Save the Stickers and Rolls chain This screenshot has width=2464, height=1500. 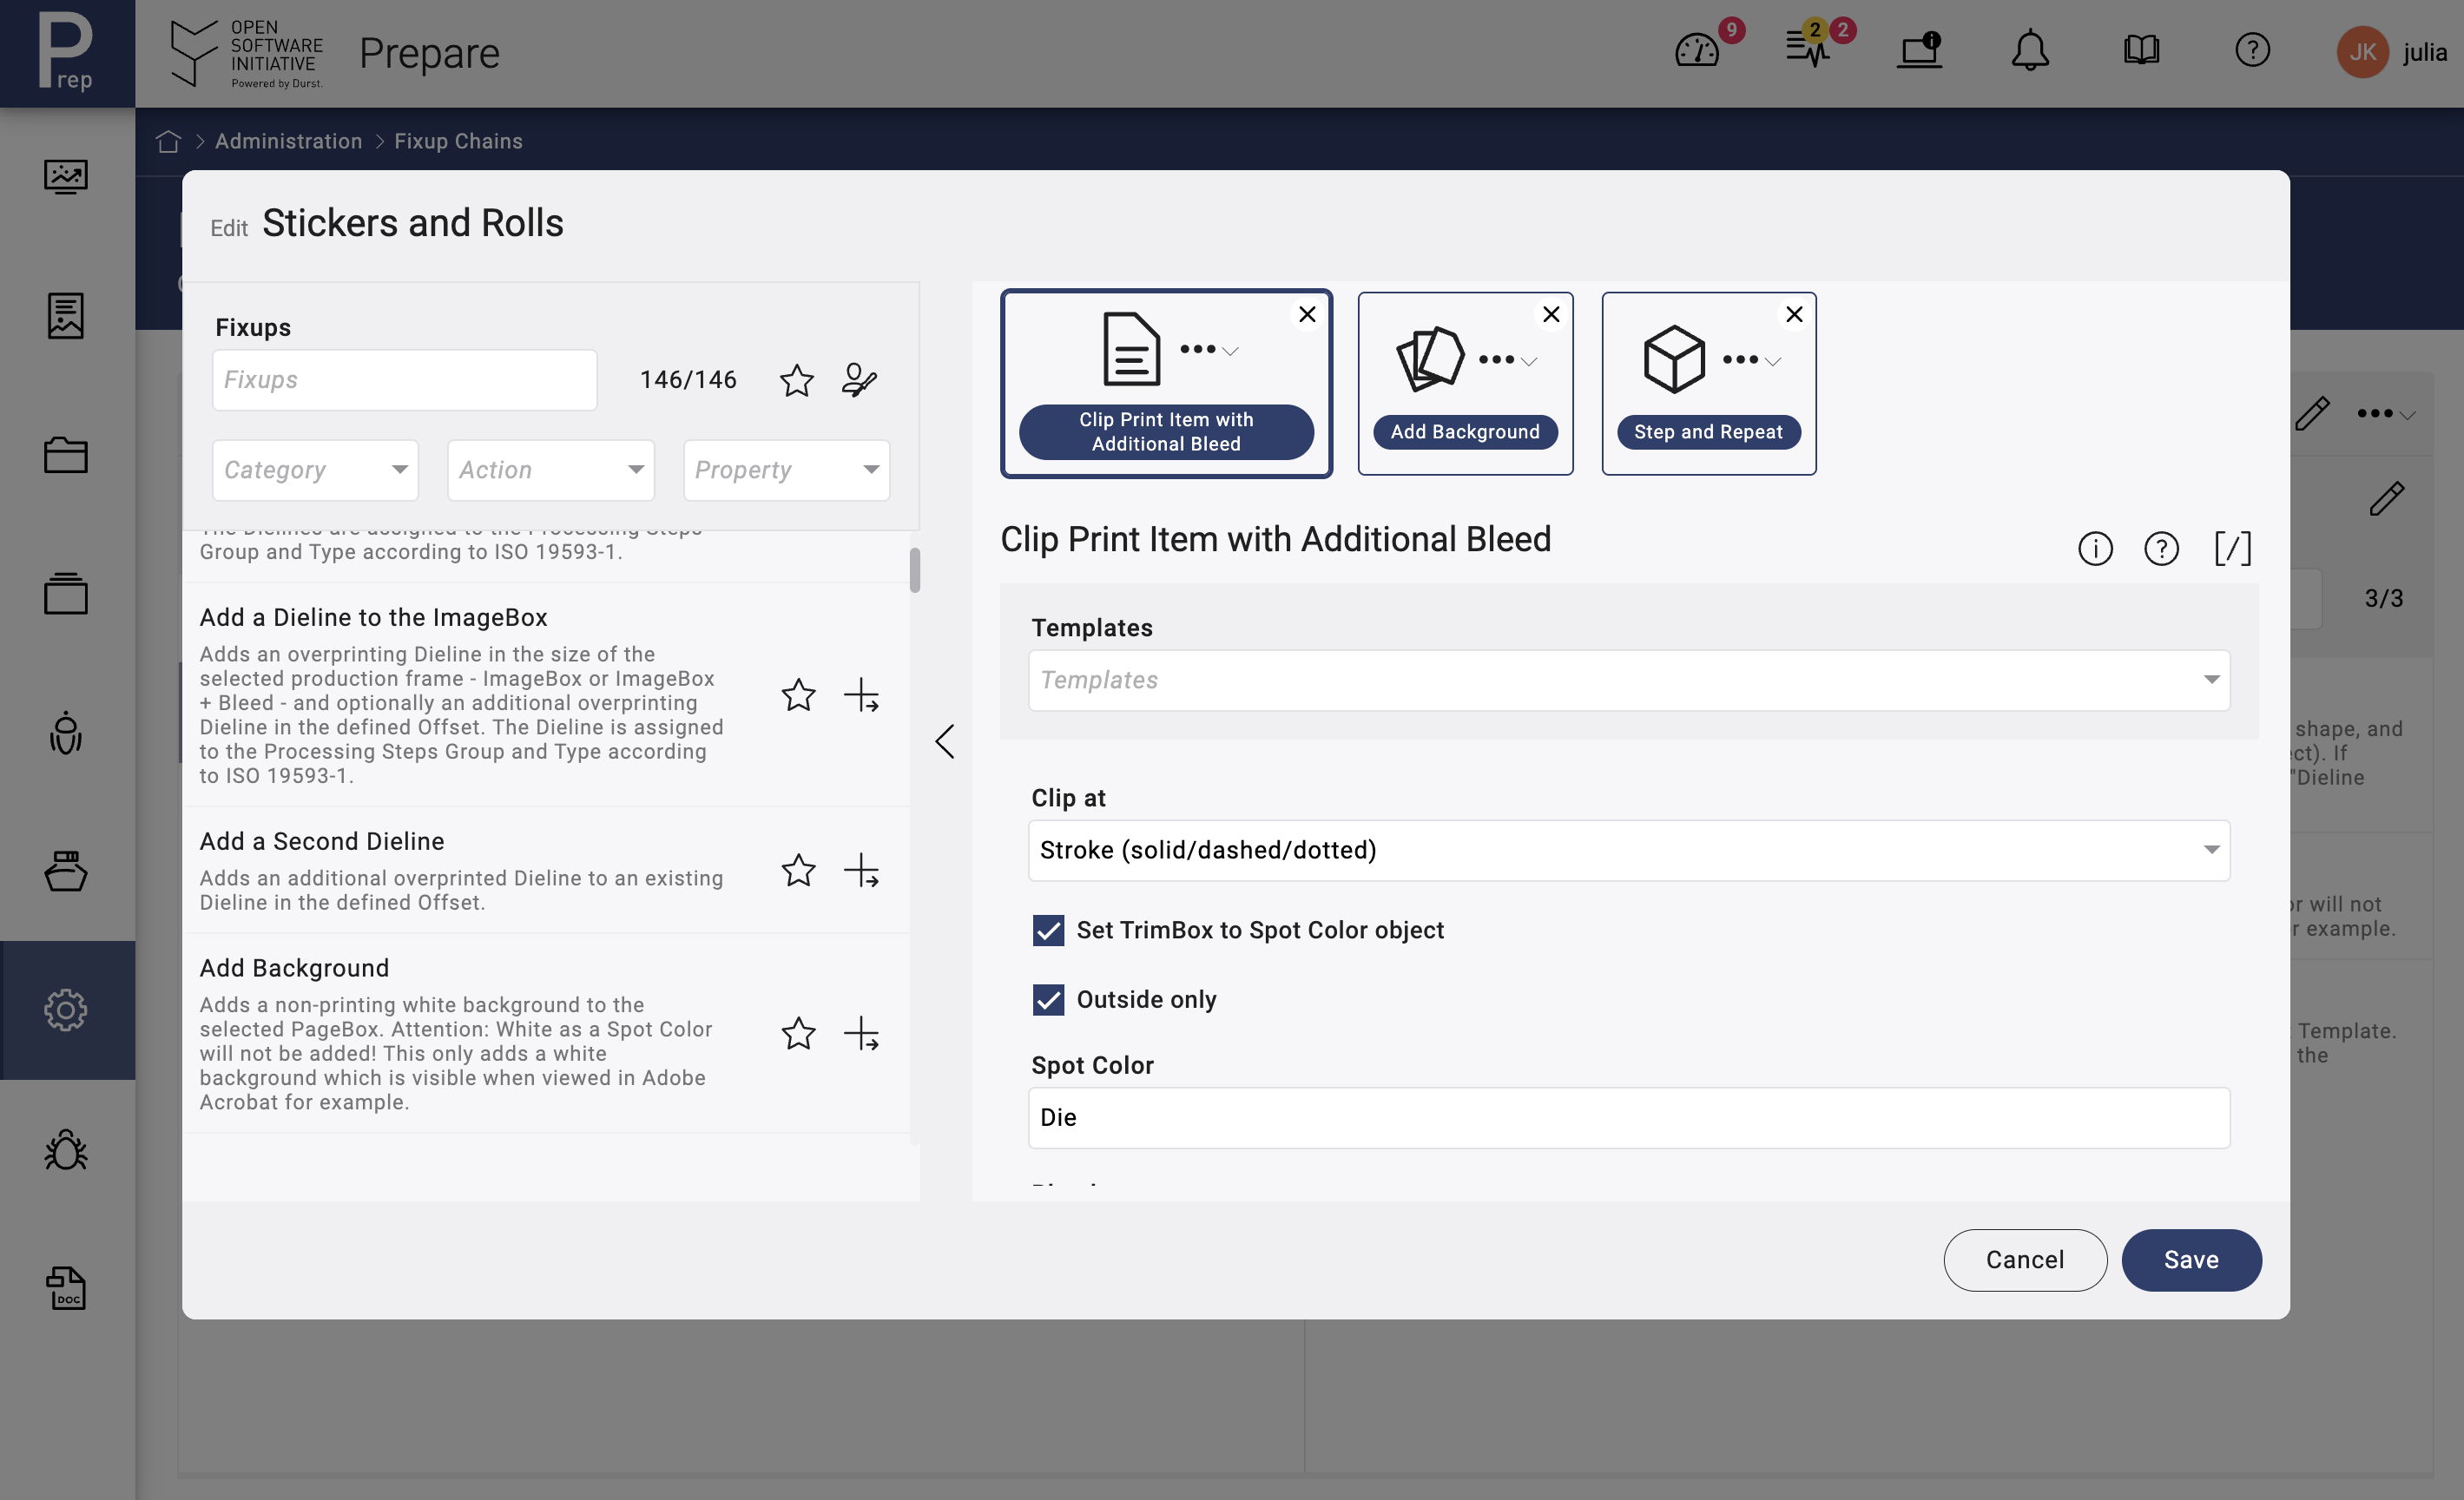tap(2191, 1260)
